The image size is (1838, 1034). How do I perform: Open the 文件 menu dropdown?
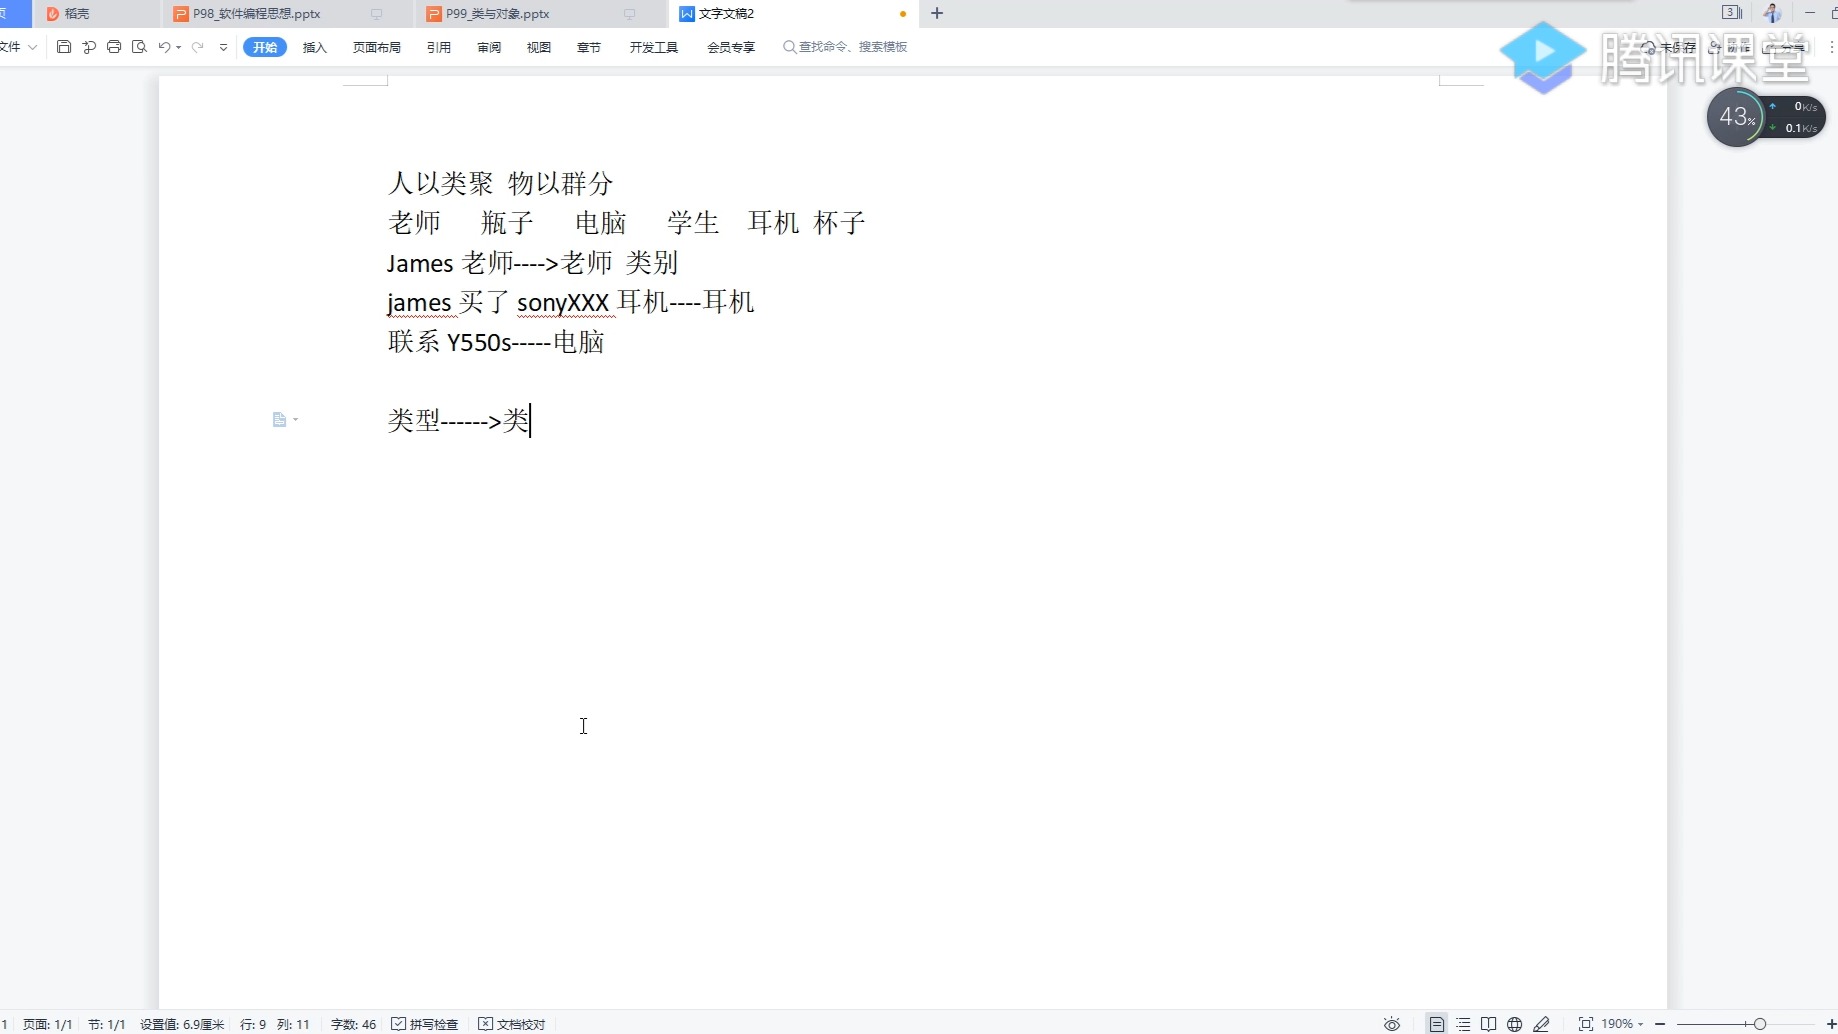[18, 47]
